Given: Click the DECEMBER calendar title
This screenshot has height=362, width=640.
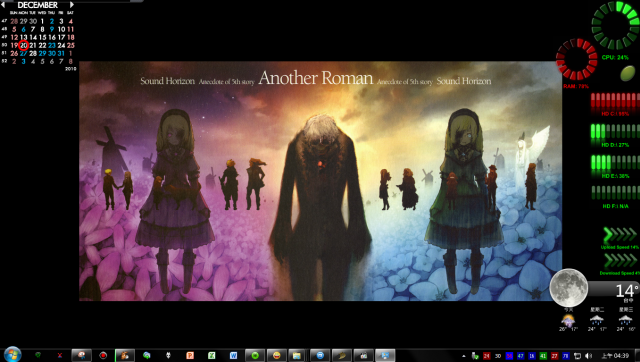Looking at the screenshot, I should pos(38,5).
